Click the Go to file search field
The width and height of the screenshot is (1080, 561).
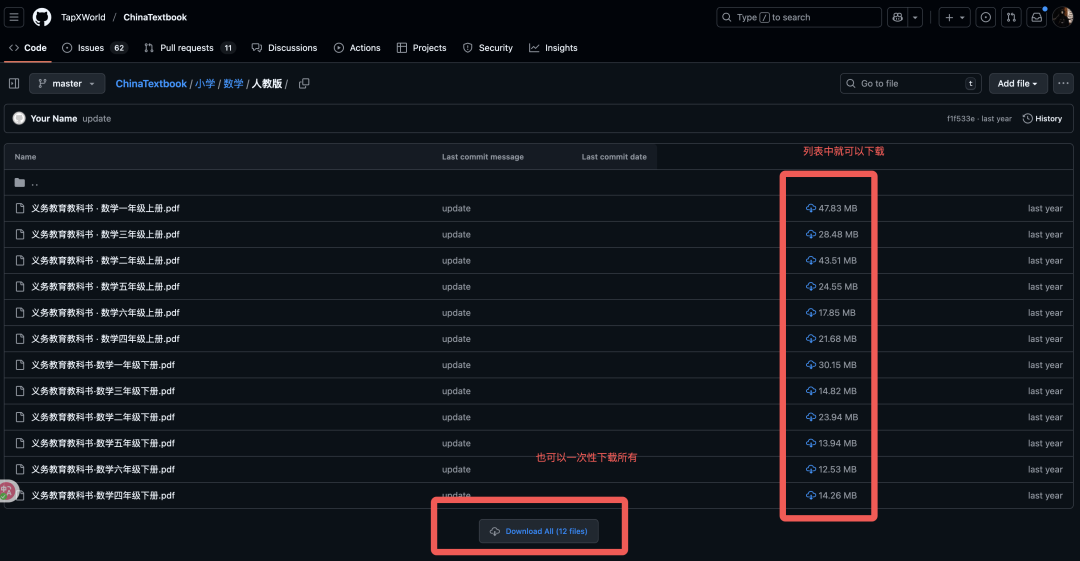coord(910,84)
